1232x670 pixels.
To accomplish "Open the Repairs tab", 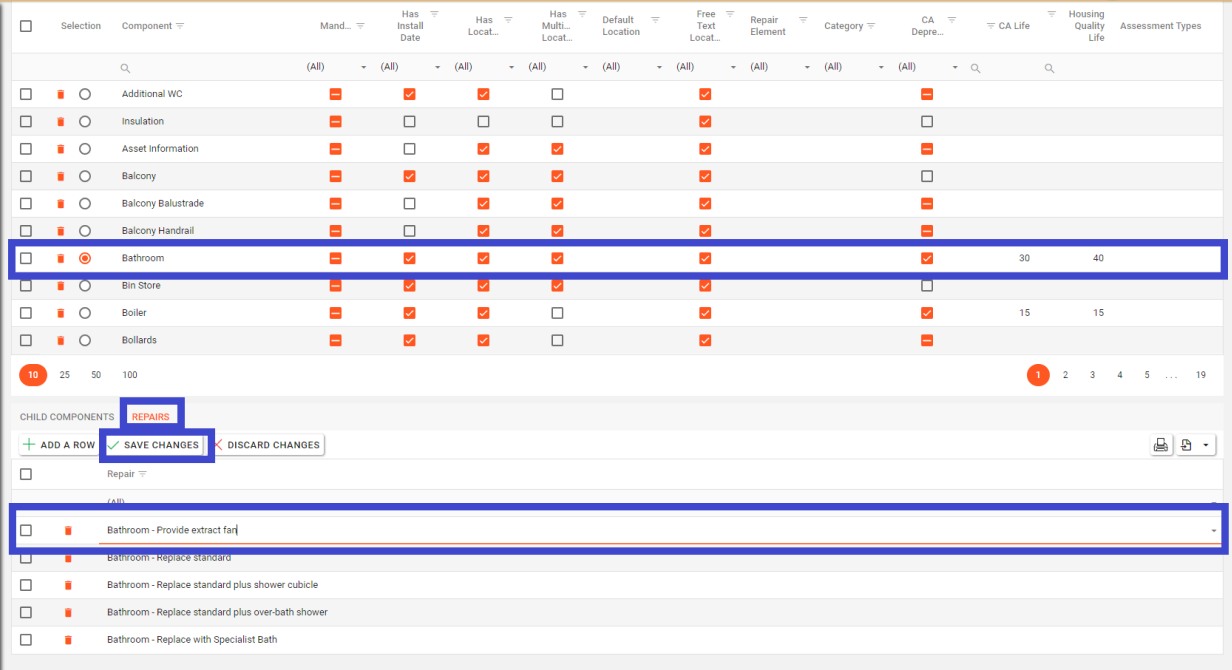I will [151, 417].
